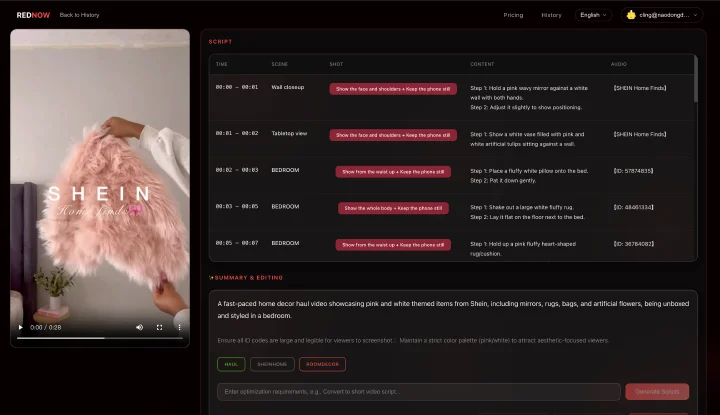
Task: Click the script table scrollbar
Action: pos(696,79)
